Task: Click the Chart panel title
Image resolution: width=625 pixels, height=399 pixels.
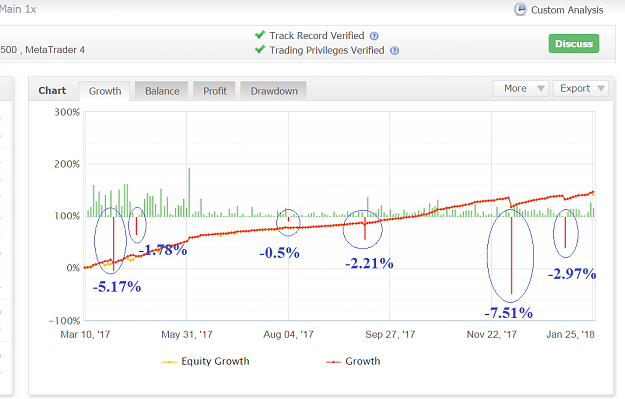Action: (x=52, y=90)
